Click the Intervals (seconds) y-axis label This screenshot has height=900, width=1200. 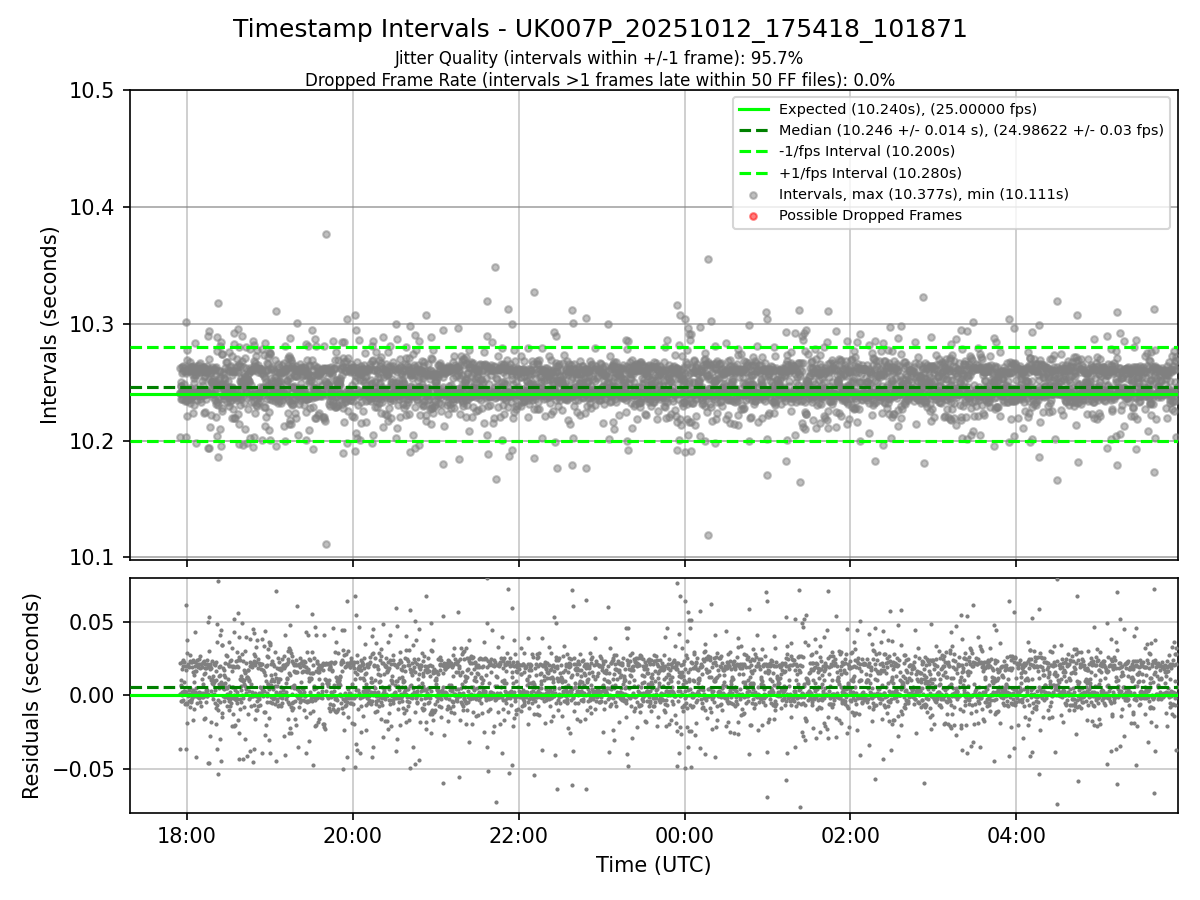50,324
